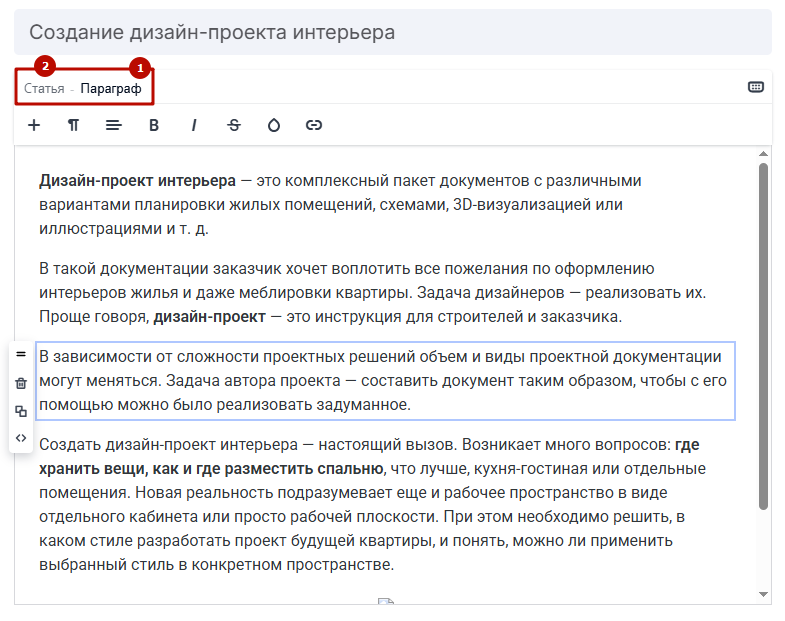Click the article title input field

coord(392,32)
